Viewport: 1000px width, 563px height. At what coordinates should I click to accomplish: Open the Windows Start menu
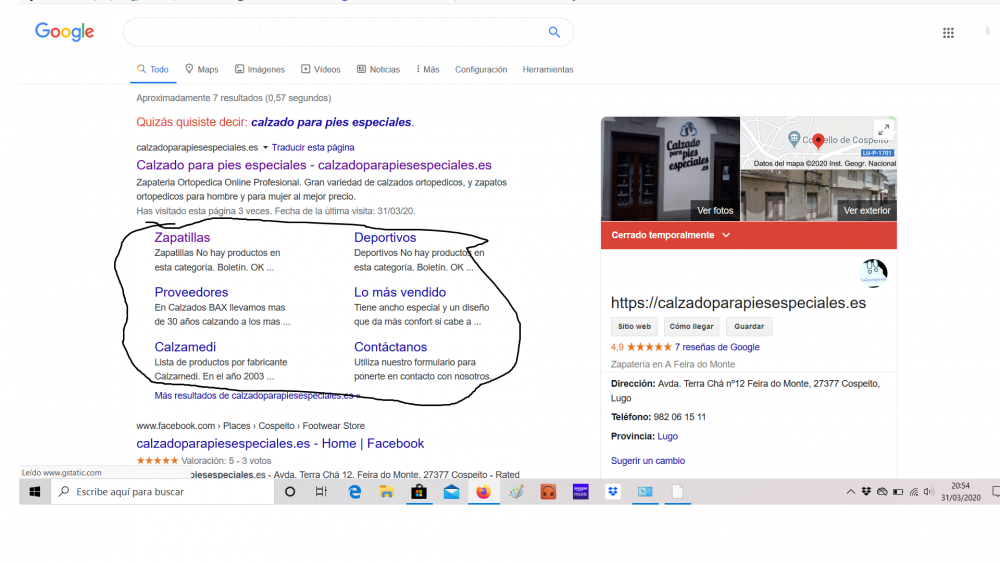tap(35, 492)
